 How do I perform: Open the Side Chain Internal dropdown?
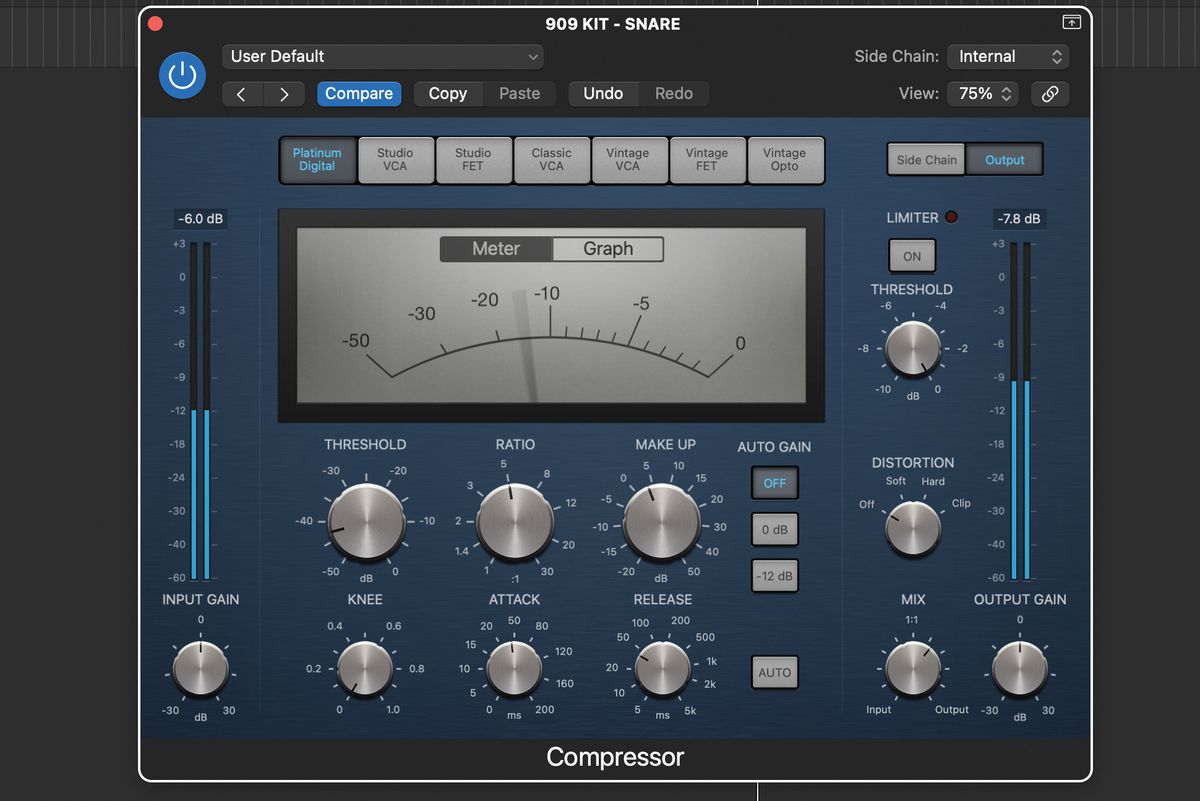point(1008,56)
